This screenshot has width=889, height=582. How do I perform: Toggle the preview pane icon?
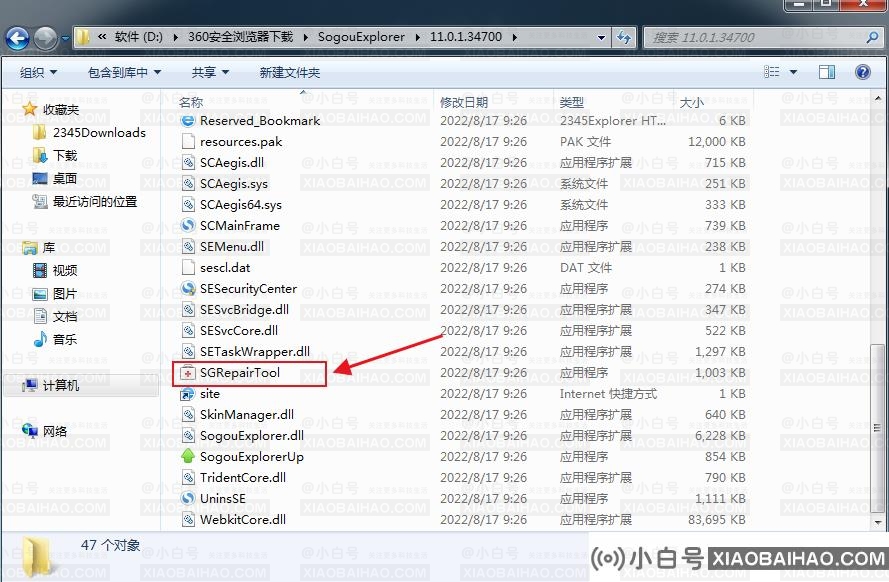tap(827, 72)
